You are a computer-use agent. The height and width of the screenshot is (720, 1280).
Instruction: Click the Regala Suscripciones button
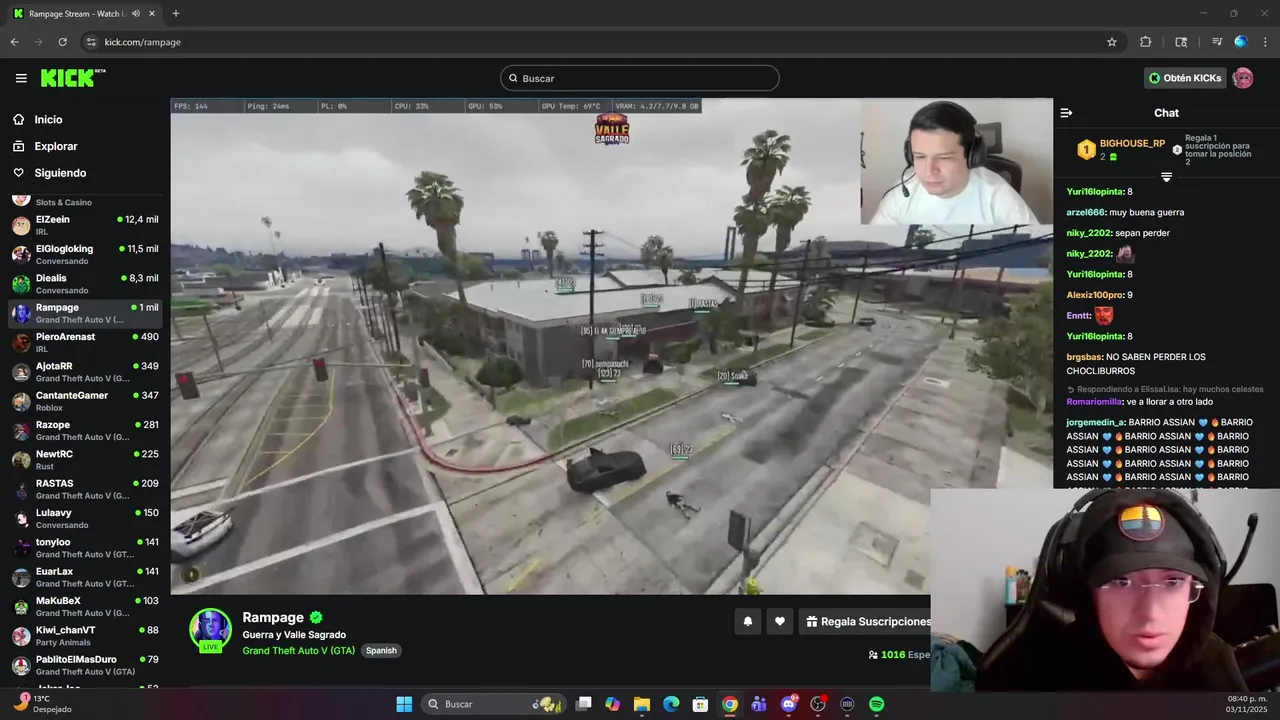[x=866, y=621]
